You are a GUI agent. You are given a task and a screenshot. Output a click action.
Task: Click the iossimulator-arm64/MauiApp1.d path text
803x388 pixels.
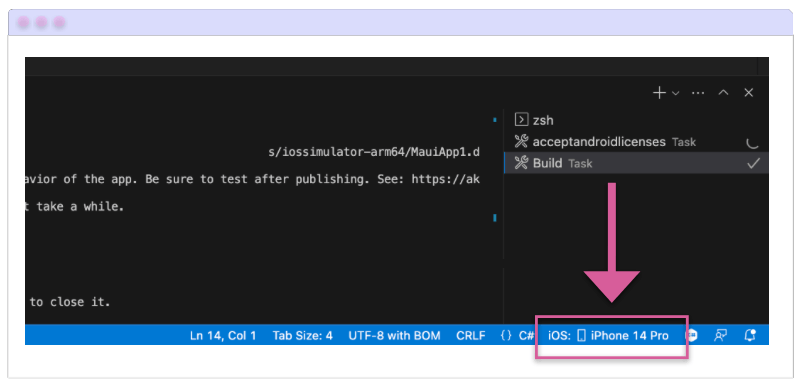pos(374,152)
